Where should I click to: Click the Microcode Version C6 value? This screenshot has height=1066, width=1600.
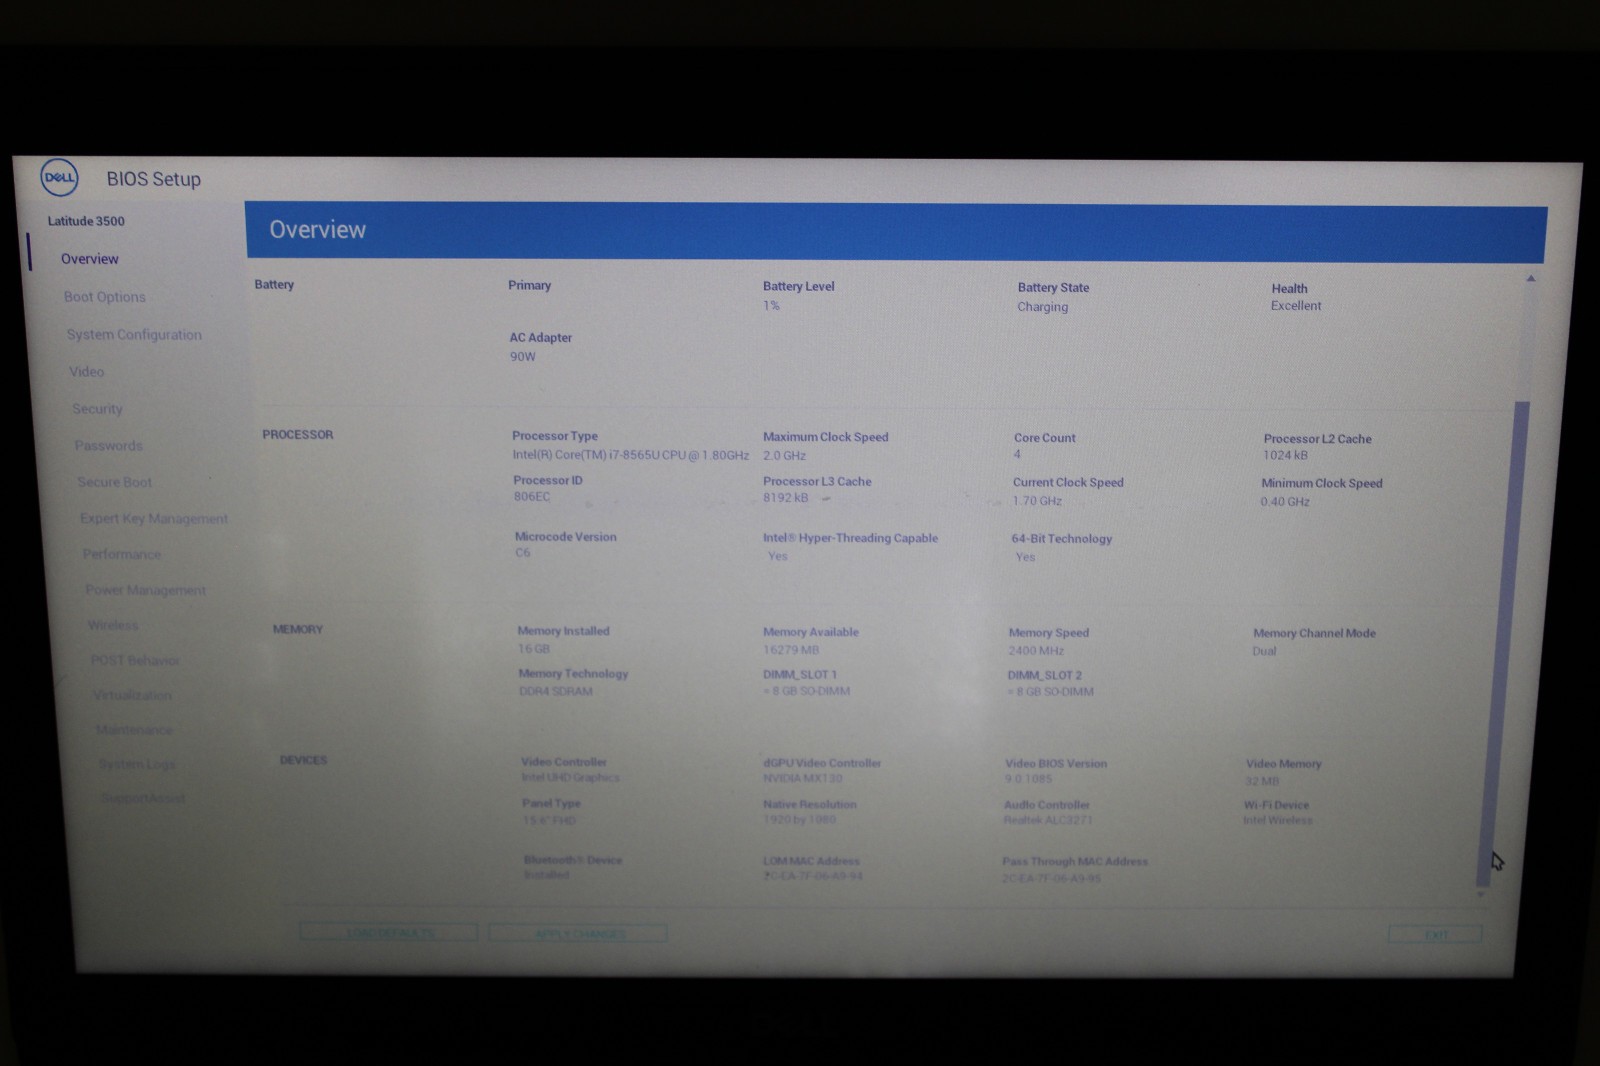pyautogui.click(x=522, y=552)
